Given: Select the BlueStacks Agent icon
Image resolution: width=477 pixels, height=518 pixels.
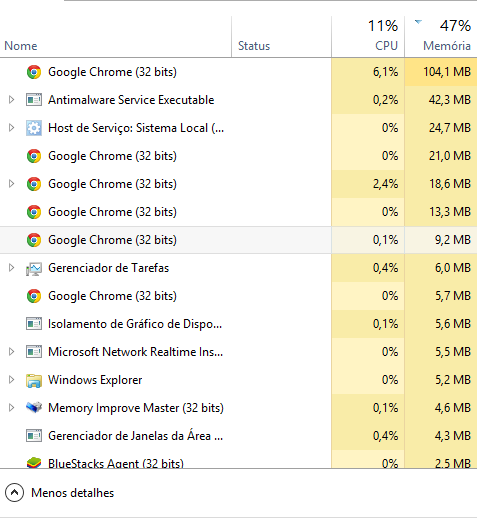Looking at the screenshot, I should [x=34, y=463].
